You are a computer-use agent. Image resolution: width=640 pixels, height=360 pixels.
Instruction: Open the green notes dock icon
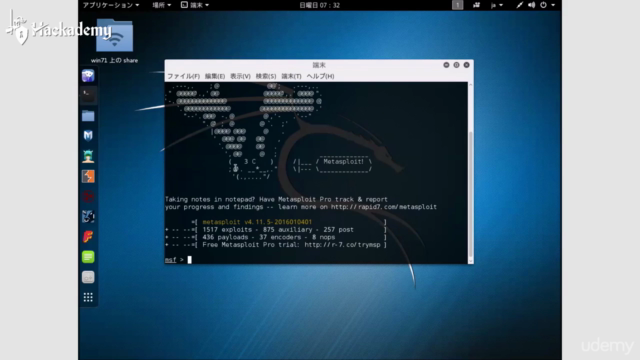tap(88, 257)
